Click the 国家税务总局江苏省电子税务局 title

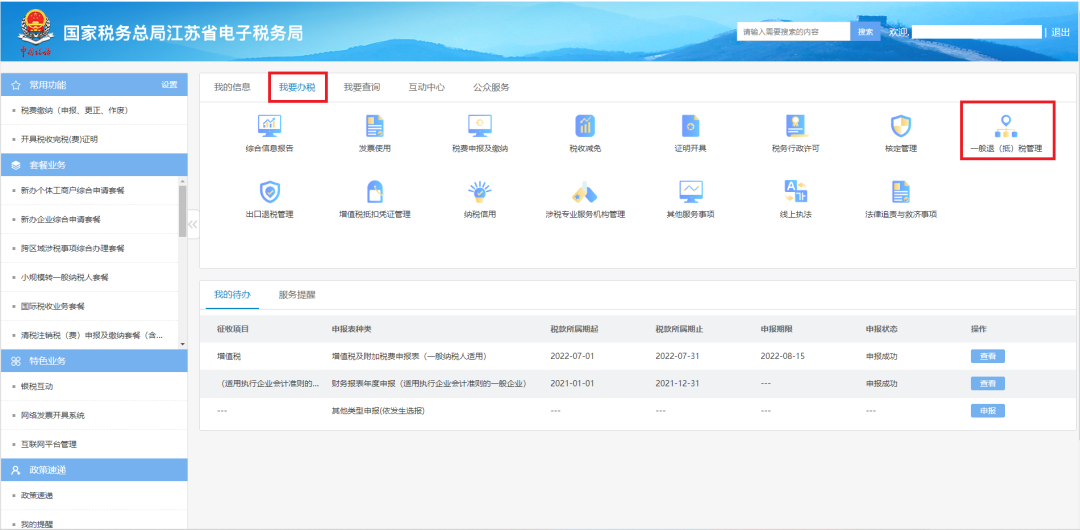(183, 32)
